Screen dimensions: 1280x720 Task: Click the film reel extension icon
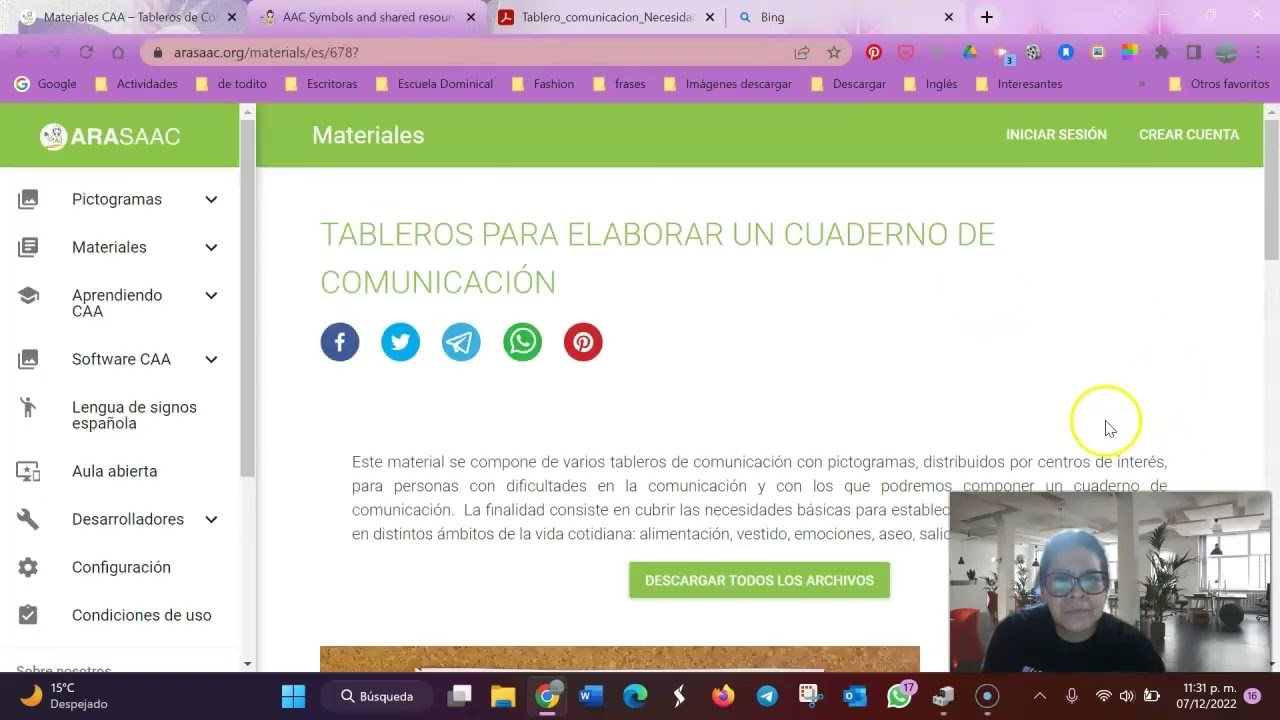[1033, 52]
